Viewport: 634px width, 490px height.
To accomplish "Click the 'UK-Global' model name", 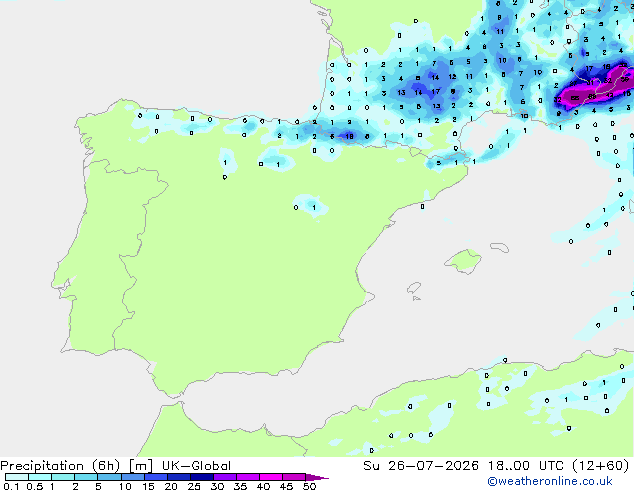I will [x=197, y=466].
